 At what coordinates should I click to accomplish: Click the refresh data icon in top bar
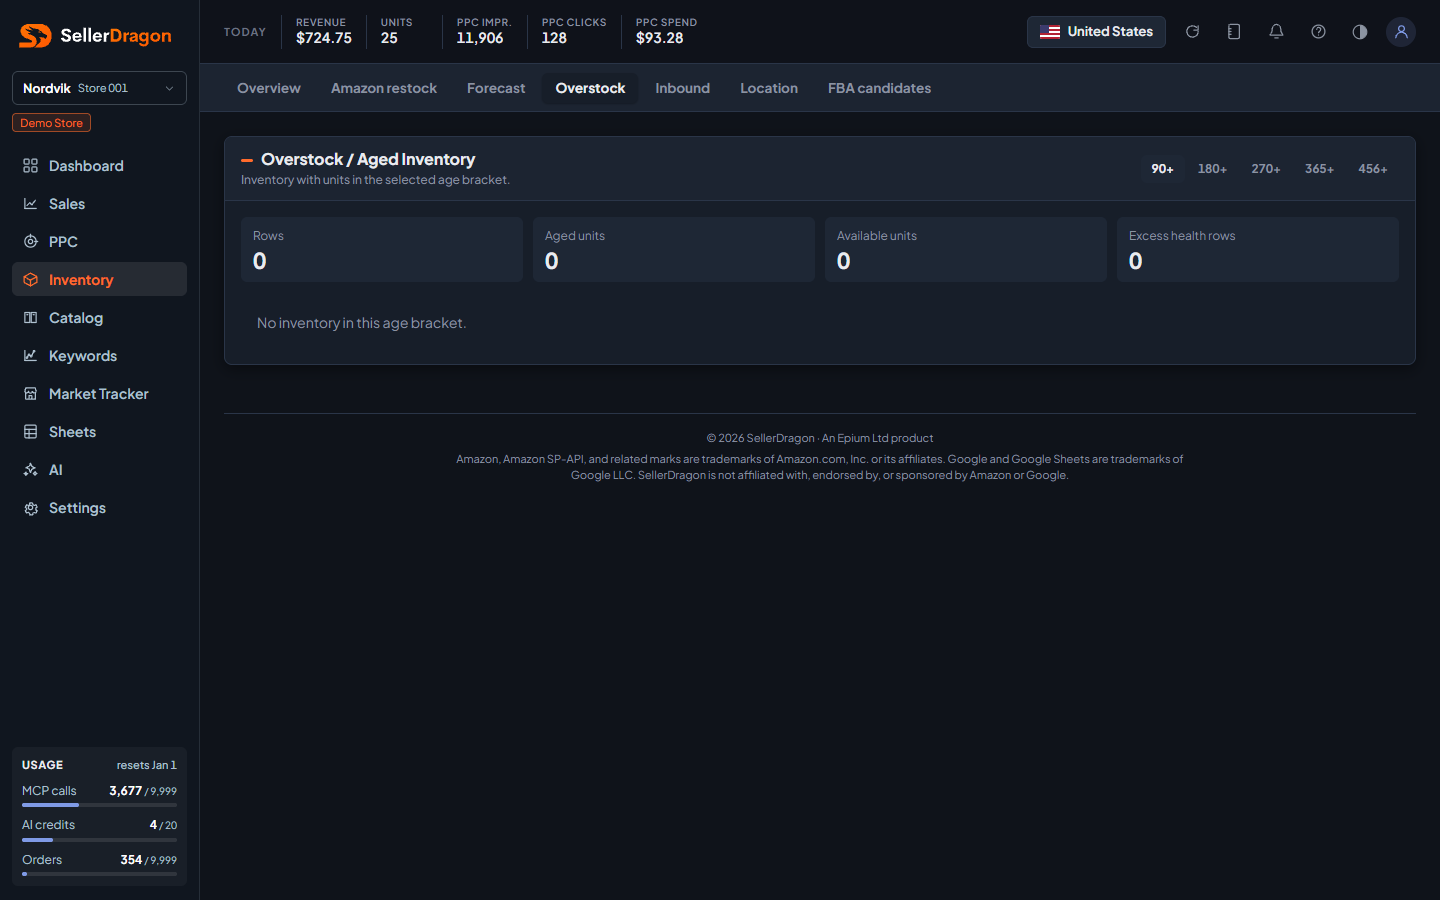(x=1192, y=32)
